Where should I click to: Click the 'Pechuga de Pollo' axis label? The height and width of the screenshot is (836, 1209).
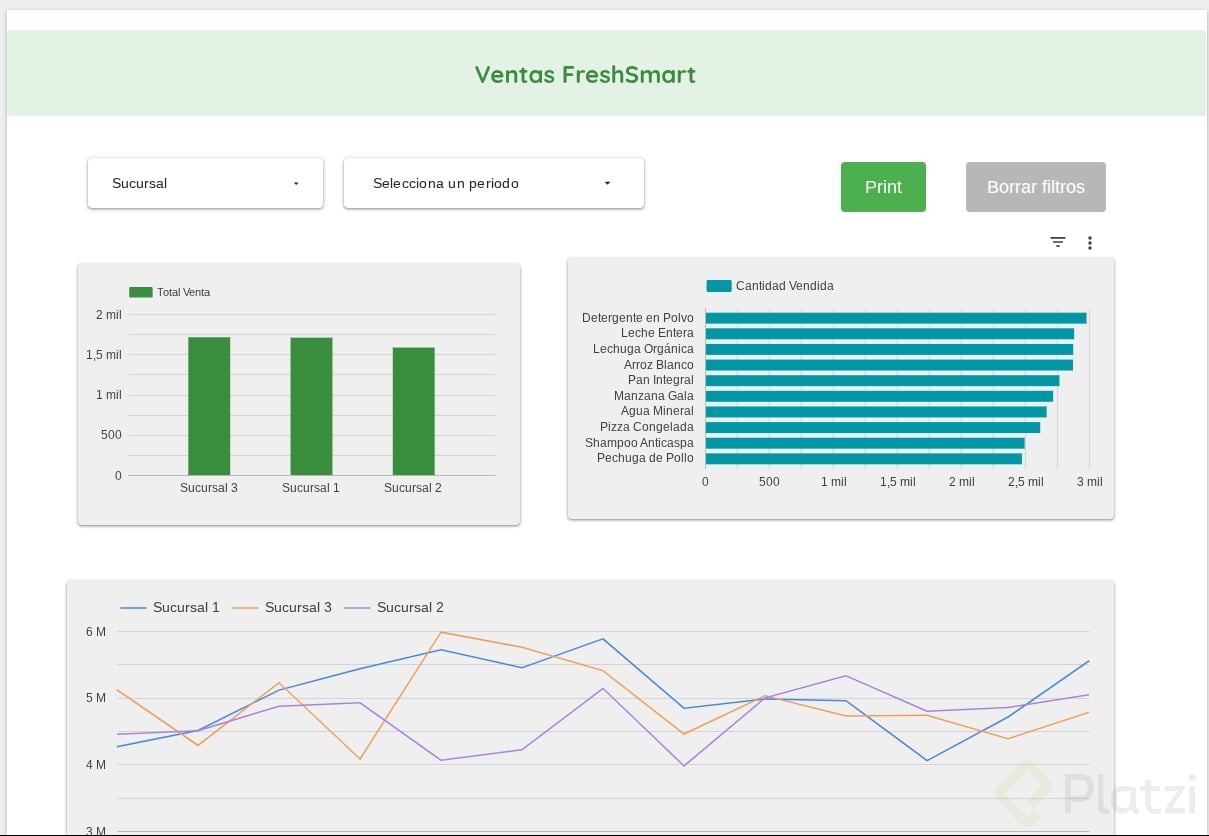point(645,458)
